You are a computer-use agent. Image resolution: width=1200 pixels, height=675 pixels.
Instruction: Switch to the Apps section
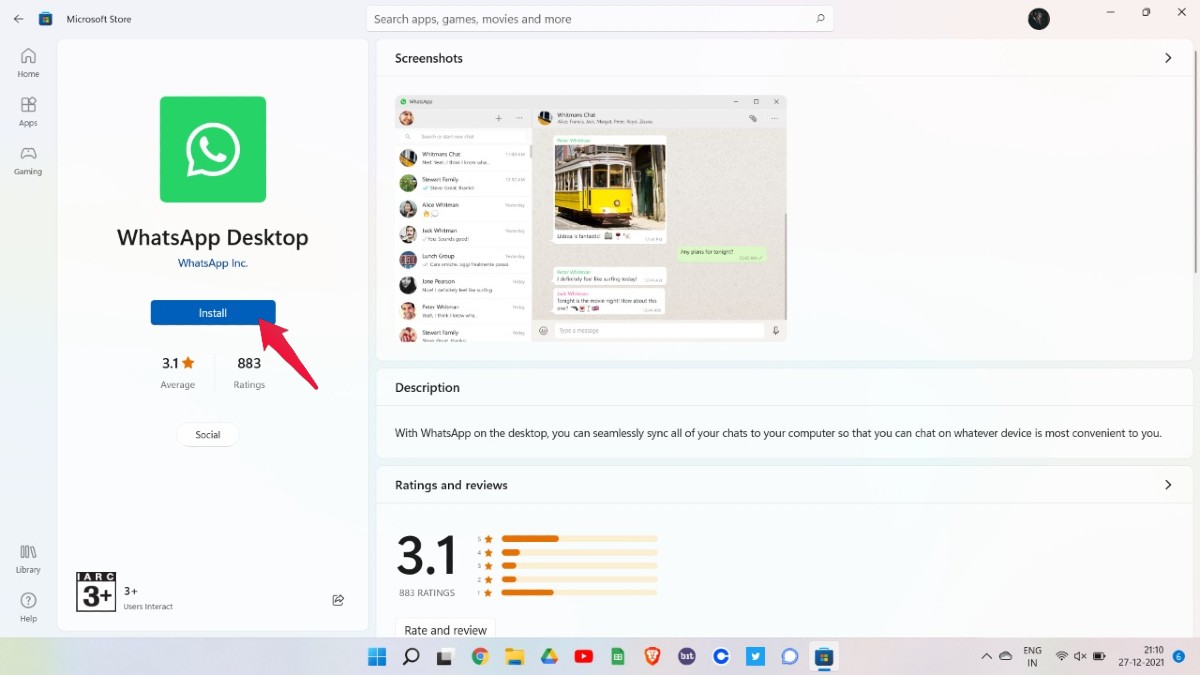point(27,110)
